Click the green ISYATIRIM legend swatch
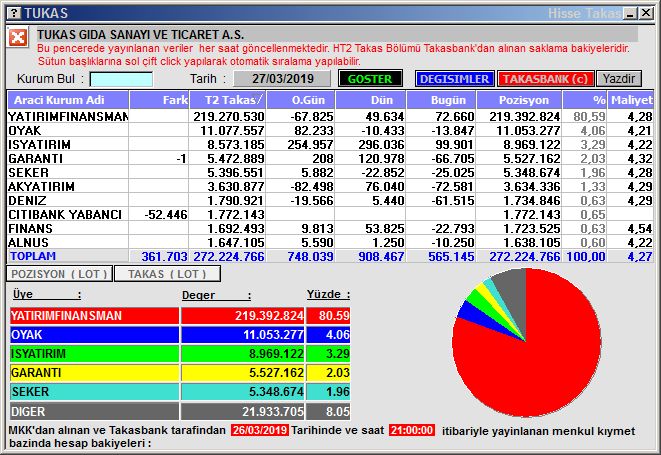Image resolution: width=661 pixels, height=455 pixels. [x=94, y=354]
